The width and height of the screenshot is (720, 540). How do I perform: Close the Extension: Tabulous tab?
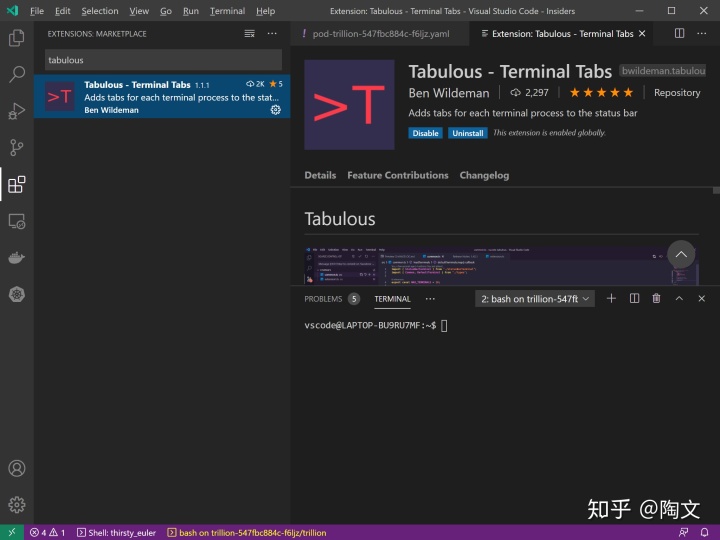pyautogui.click(x=642, y=34)
